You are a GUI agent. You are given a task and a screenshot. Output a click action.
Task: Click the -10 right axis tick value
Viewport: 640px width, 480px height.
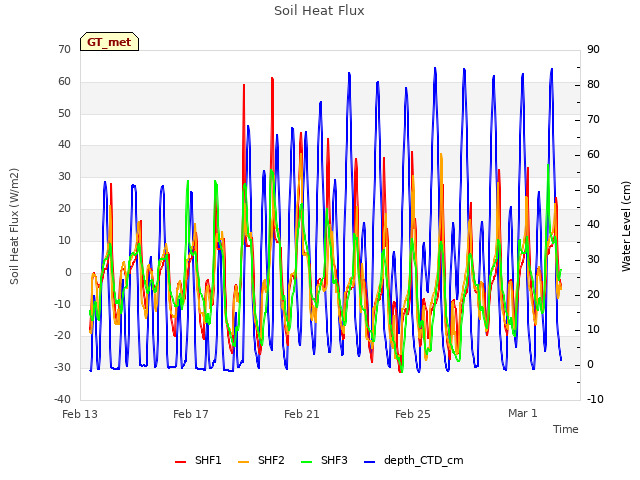[595, 399]
